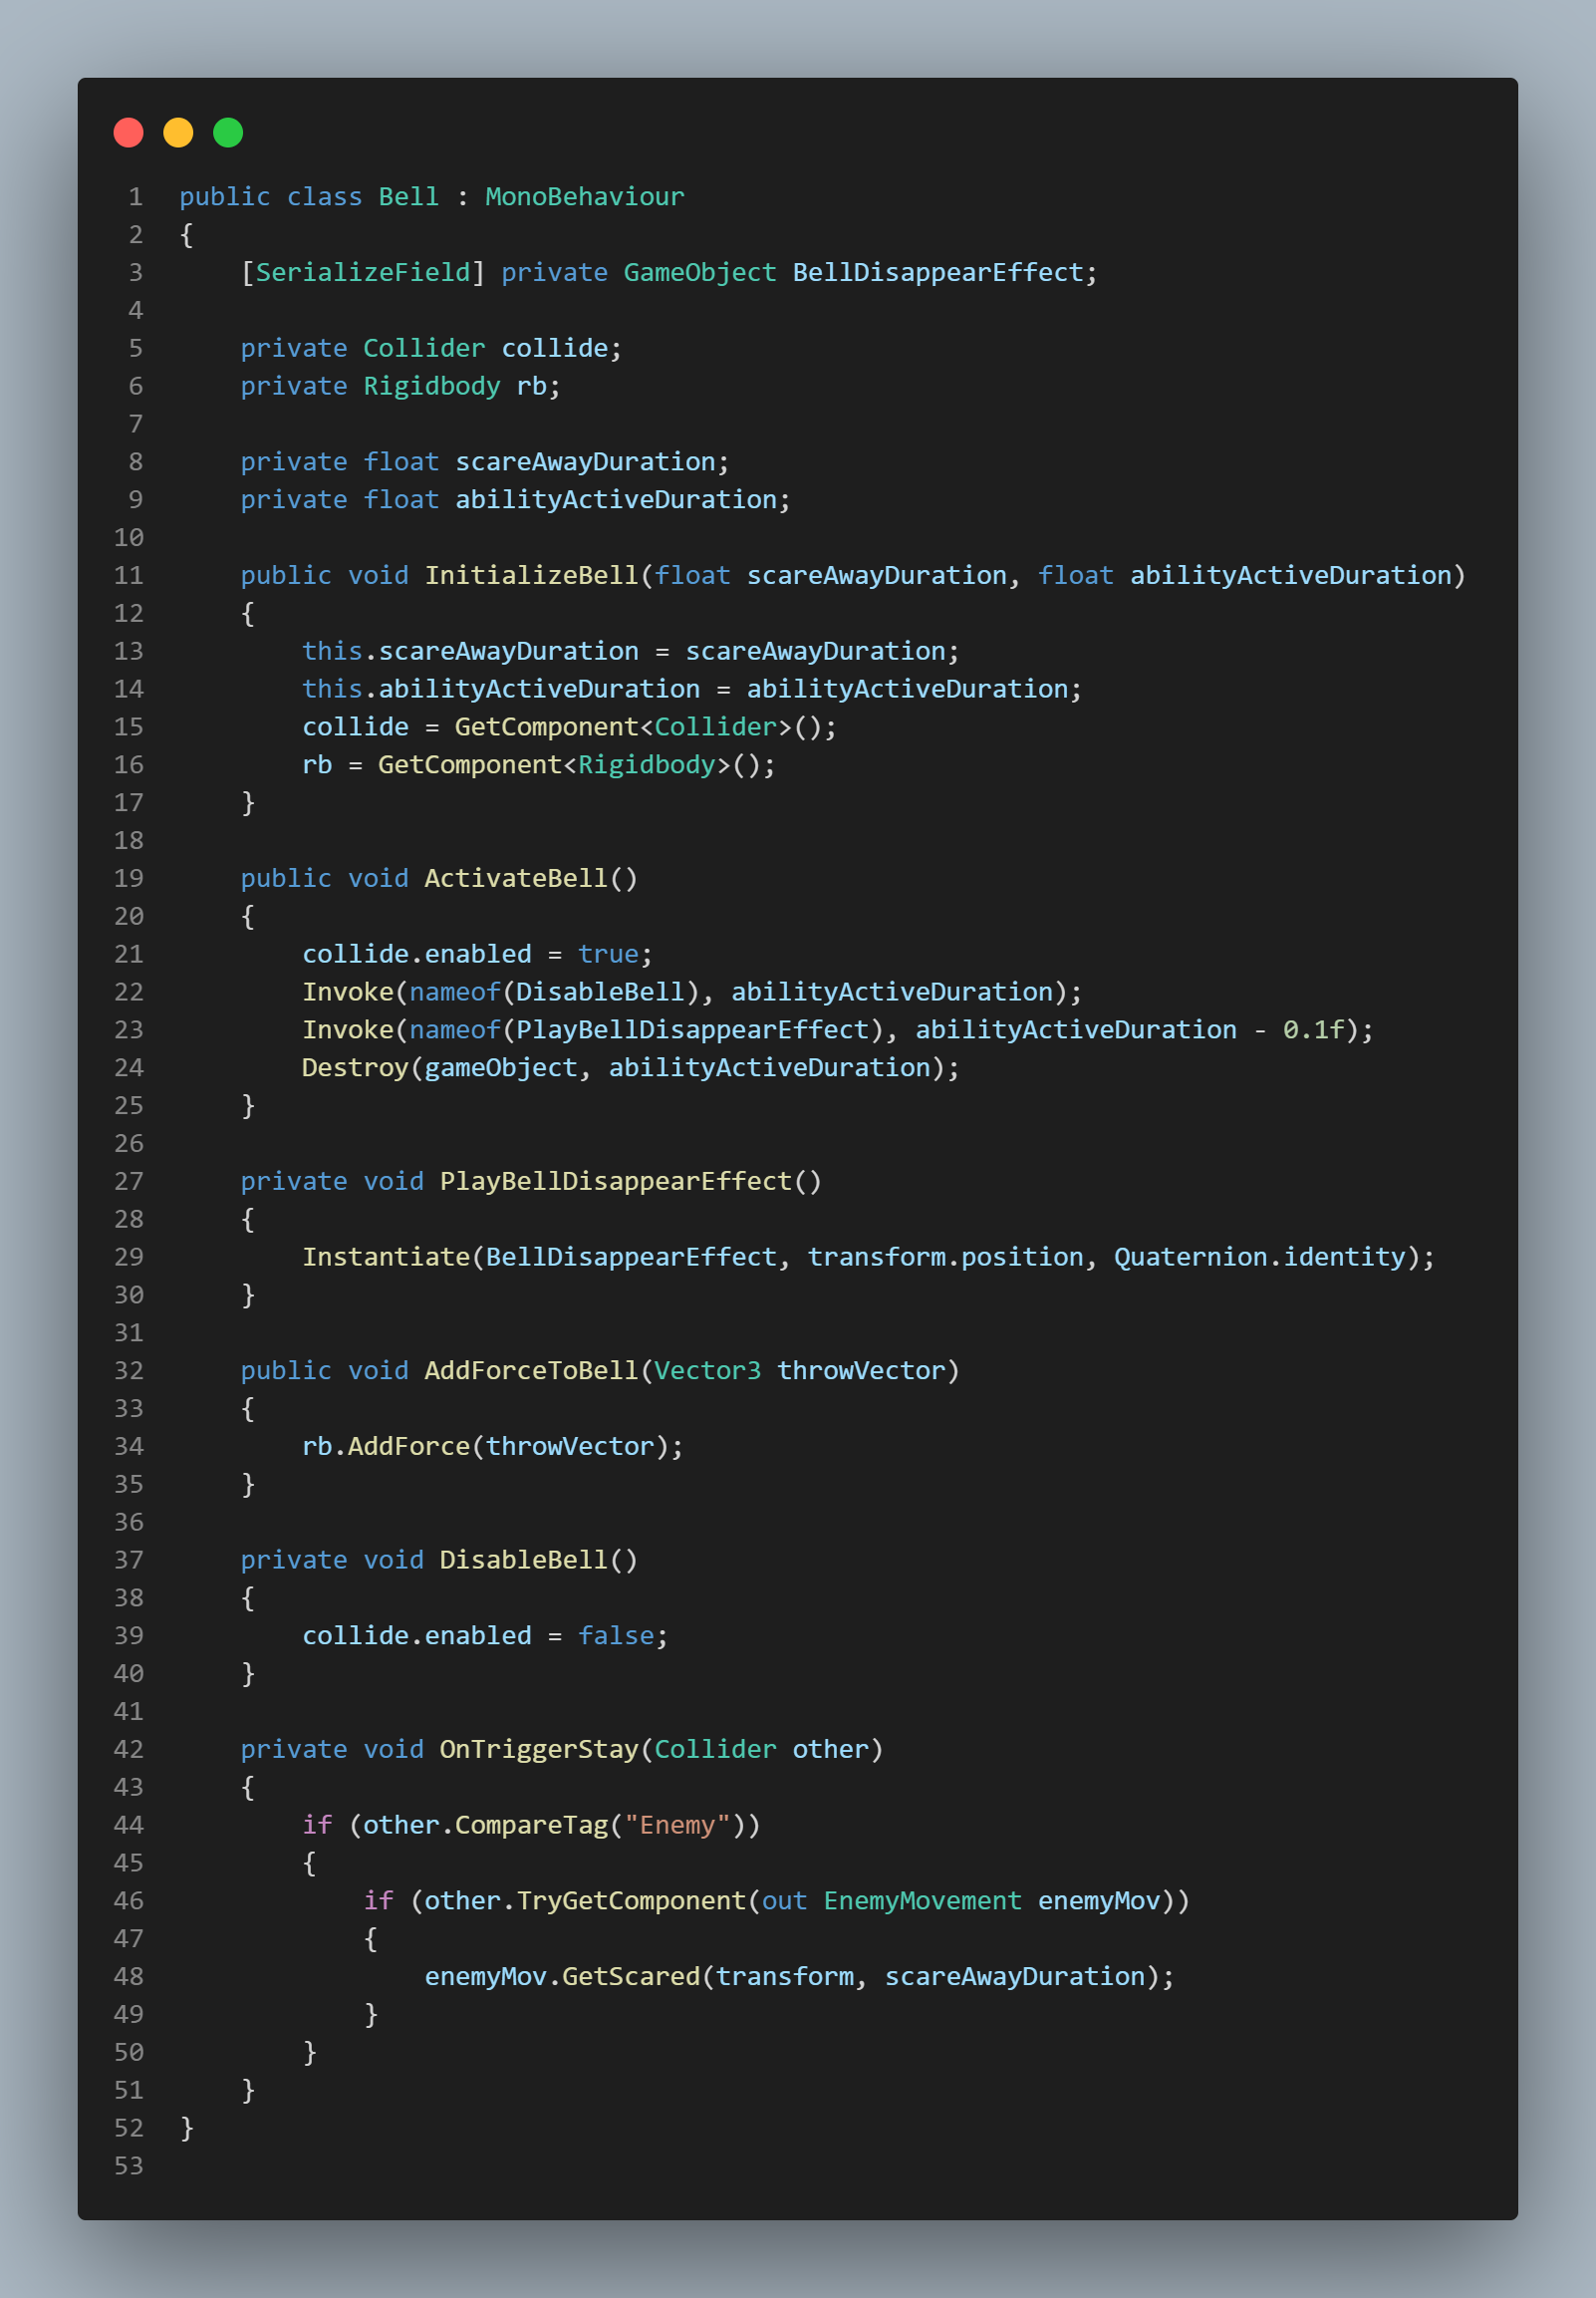This screenshot has width=1596, height=2298.
Task: Click the 'false' keyword on line 39
Action: point(615,1636)
